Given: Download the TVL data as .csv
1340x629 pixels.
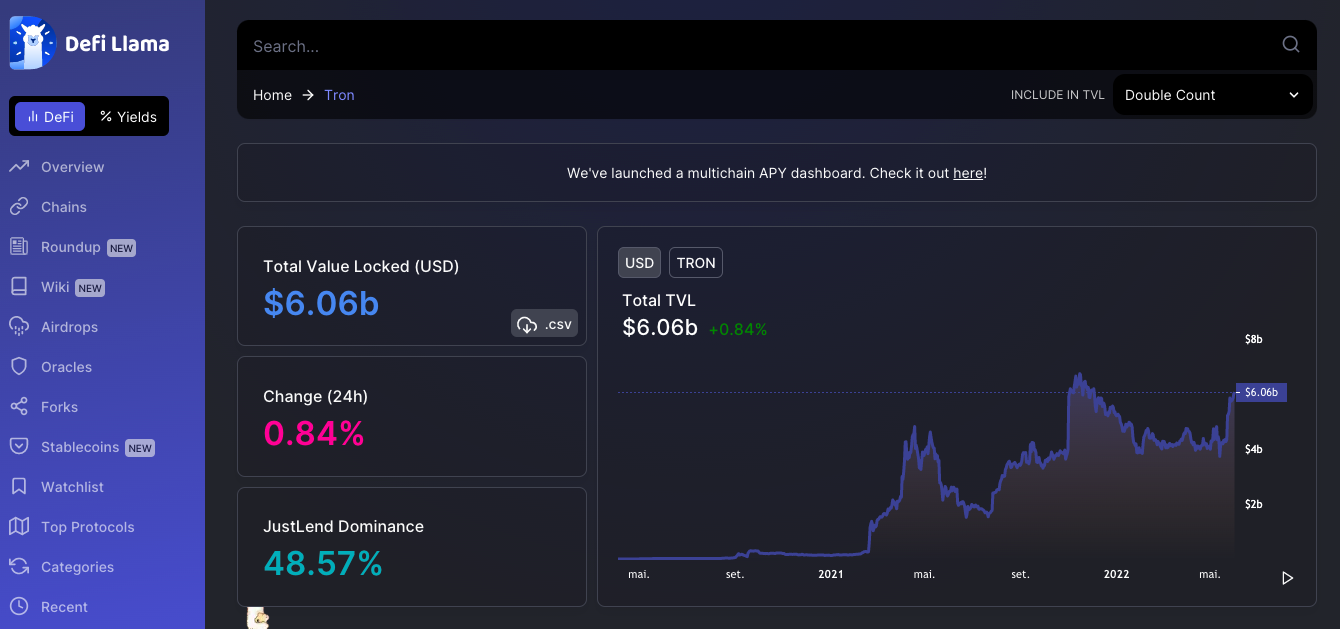Looking at the screenshot, I should (x=544, y=324).
